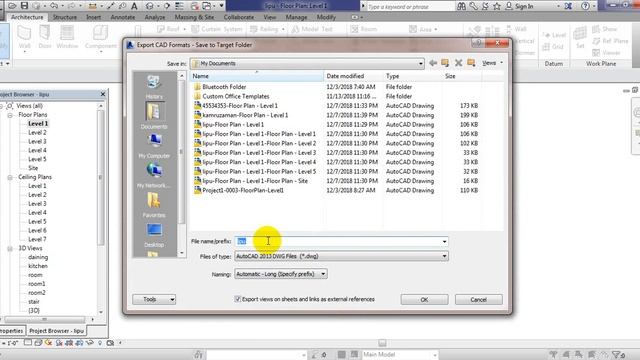The height and width of the screenshot is (360, 640).
Task: Collapse 3D Views tree node
Action: [x=10, y=248]
